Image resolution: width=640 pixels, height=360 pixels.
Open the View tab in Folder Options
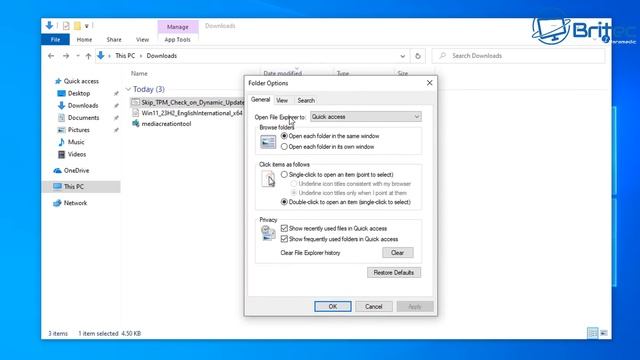pyautogui.click(x=282, y=100)
